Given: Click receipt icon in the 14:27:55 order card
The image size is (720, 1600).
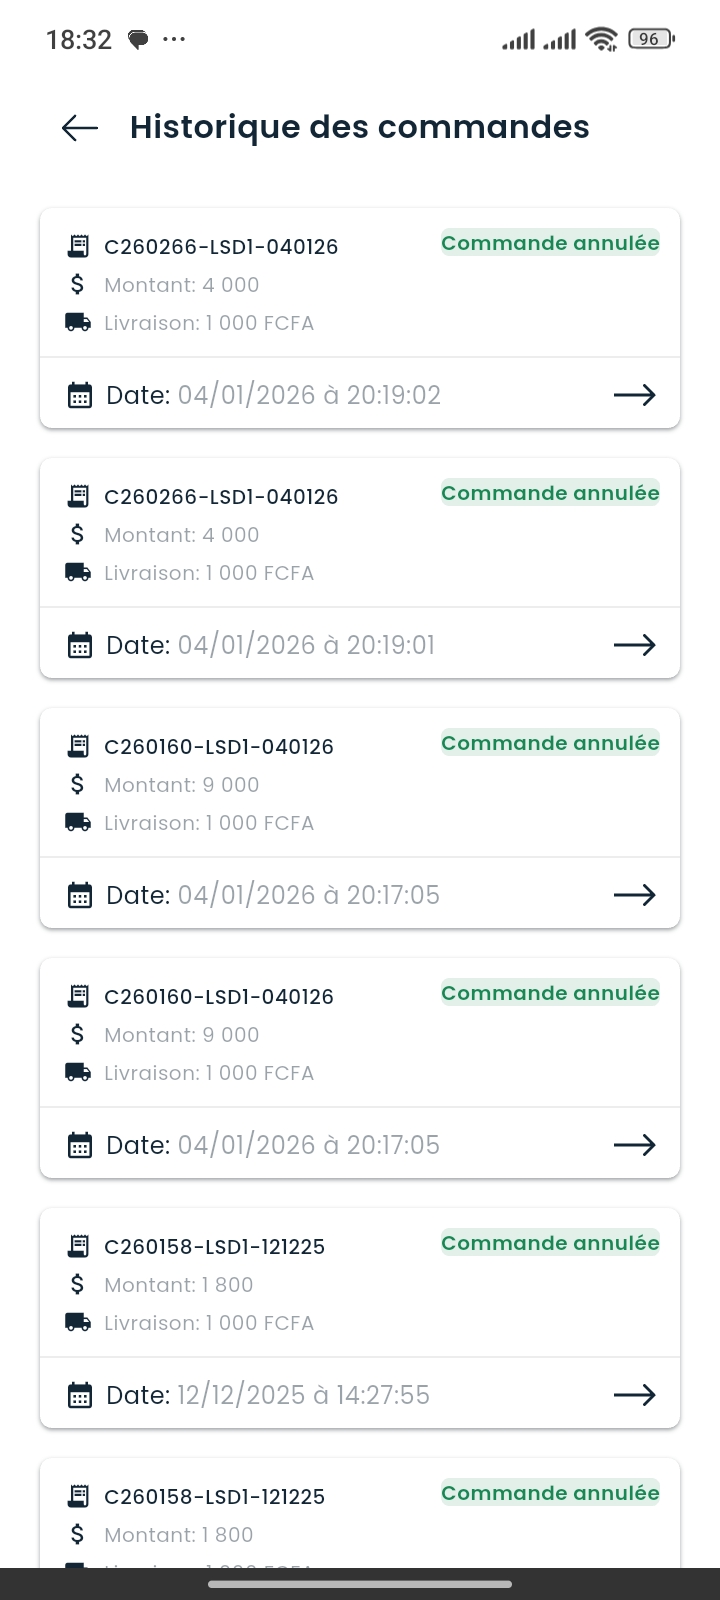Looking at the screenshot, I should tap(78, 1246).
